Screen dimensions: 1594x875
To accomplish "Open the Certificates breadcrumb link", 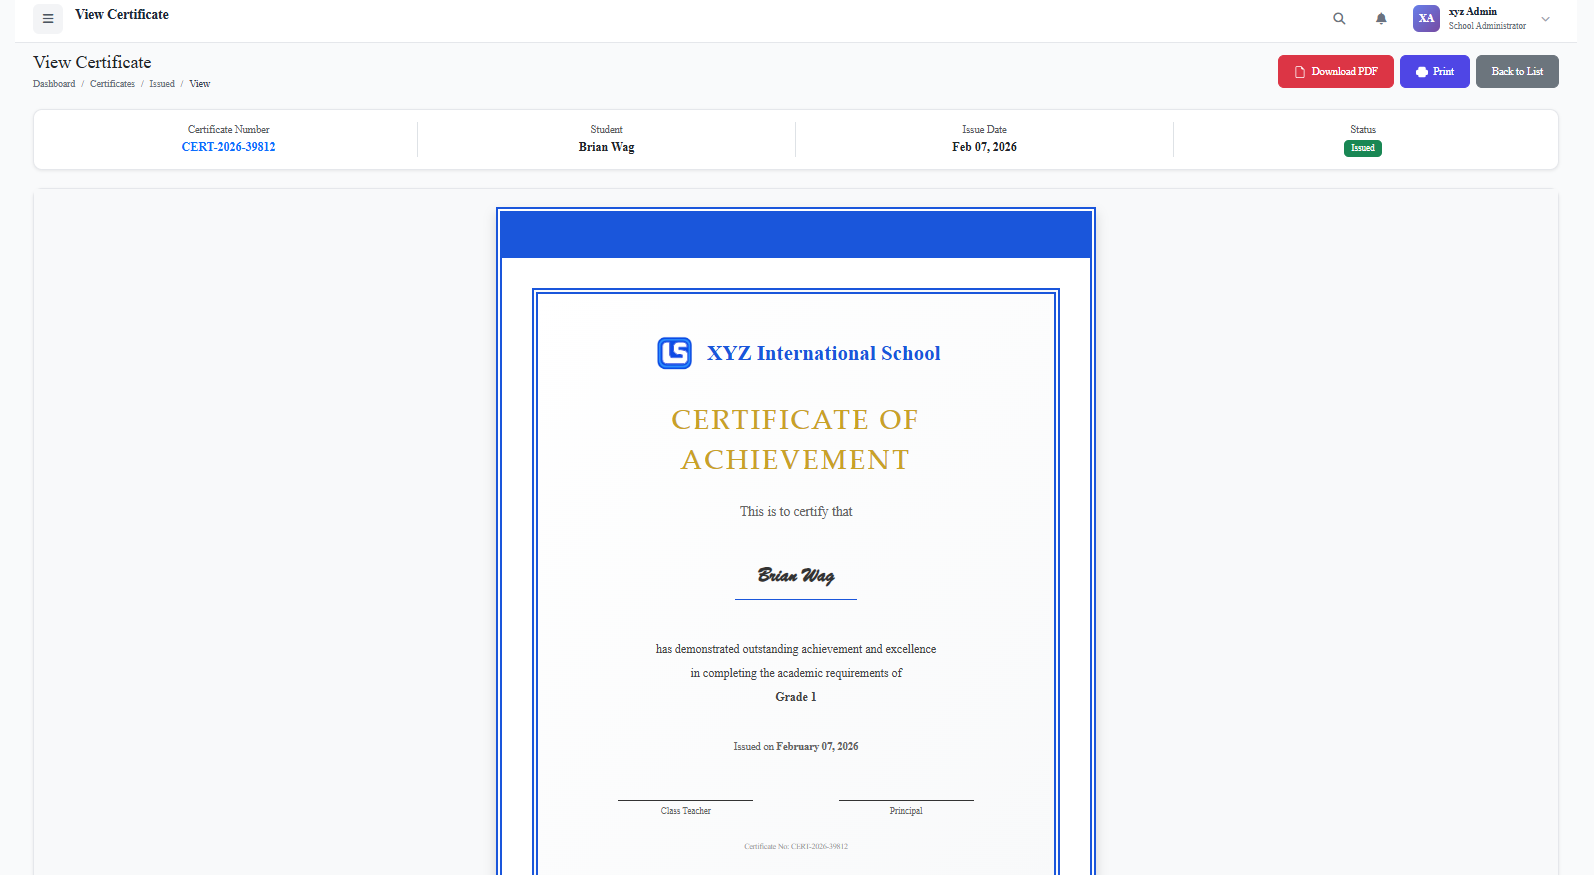I will tap(112, 84).
